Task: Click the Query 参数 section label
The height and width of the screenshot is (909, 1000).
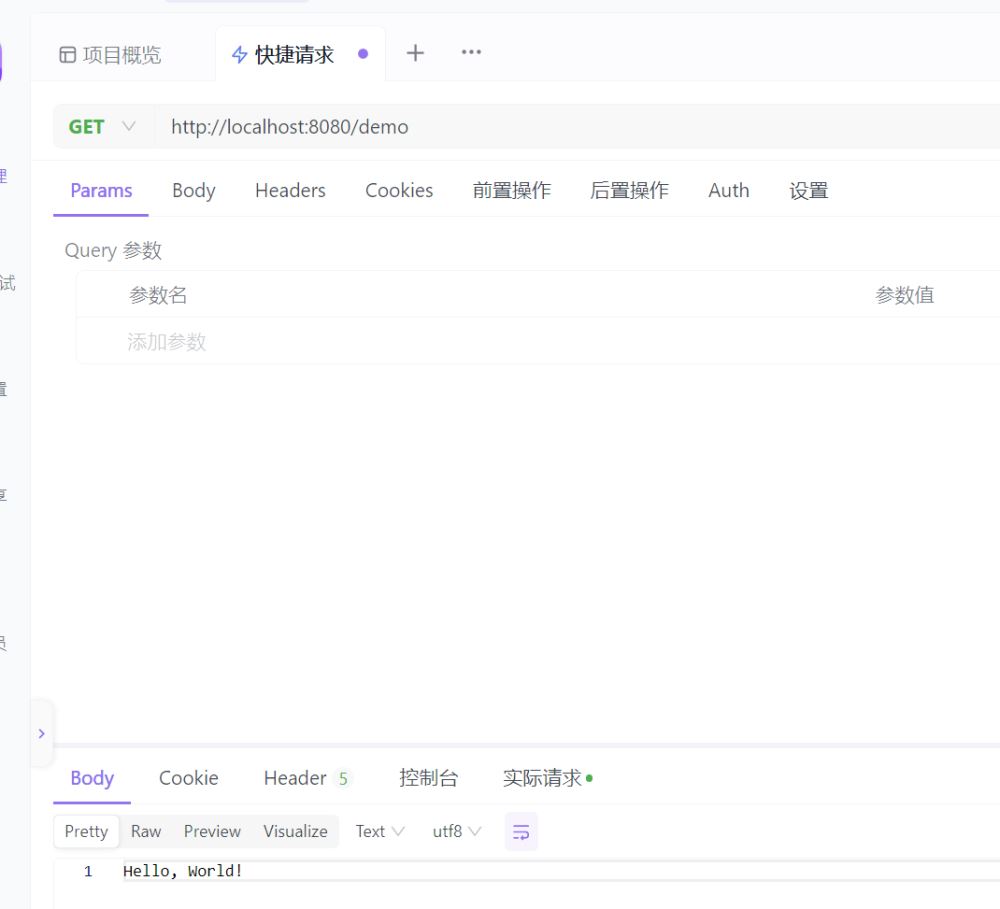Action: tap(113, 250)
